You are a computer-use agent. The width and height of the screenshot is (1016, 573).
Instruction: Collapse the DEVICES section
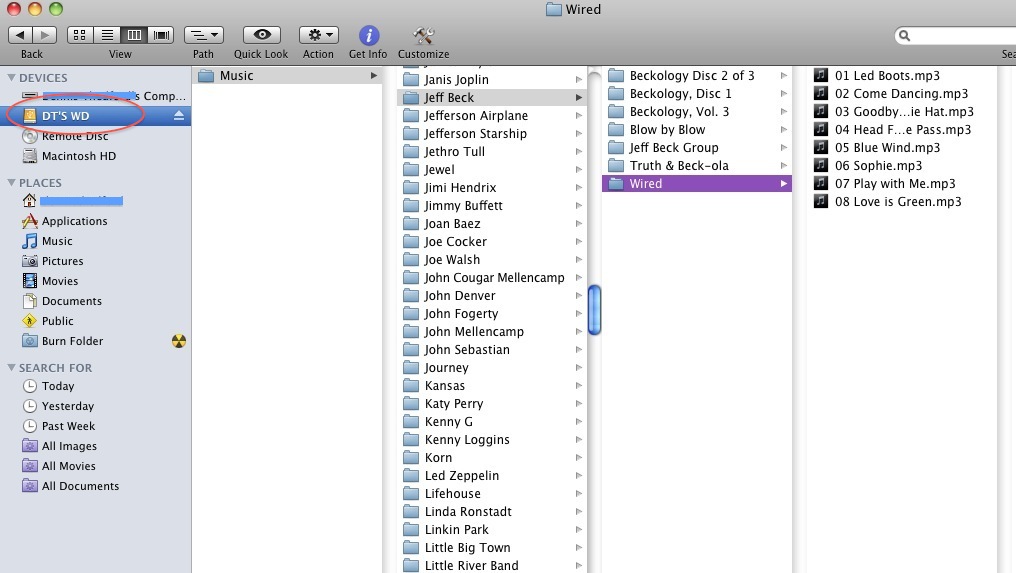coord(11,77)
